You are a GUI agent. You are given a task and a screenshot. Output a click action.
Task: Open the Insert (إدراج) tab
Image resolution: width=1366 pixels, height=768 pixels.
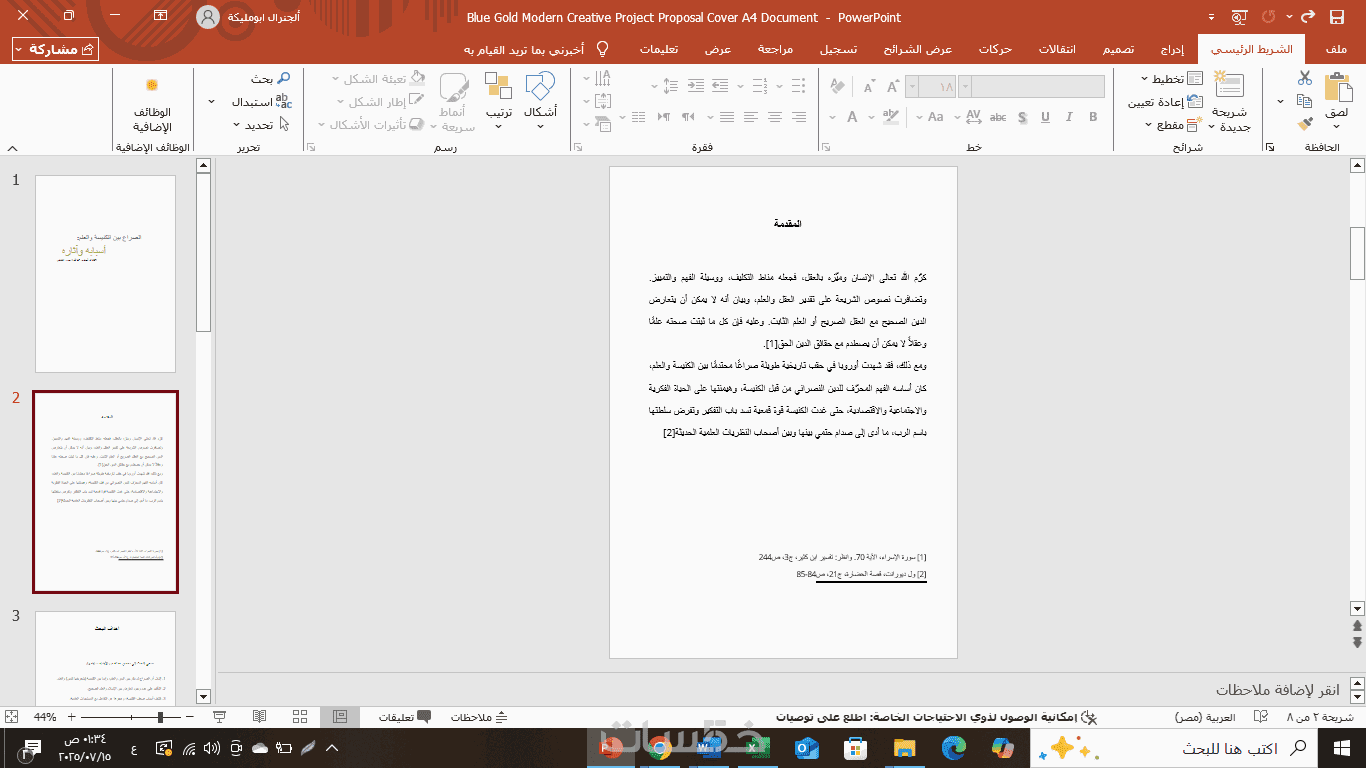(x=1172, y=49)
